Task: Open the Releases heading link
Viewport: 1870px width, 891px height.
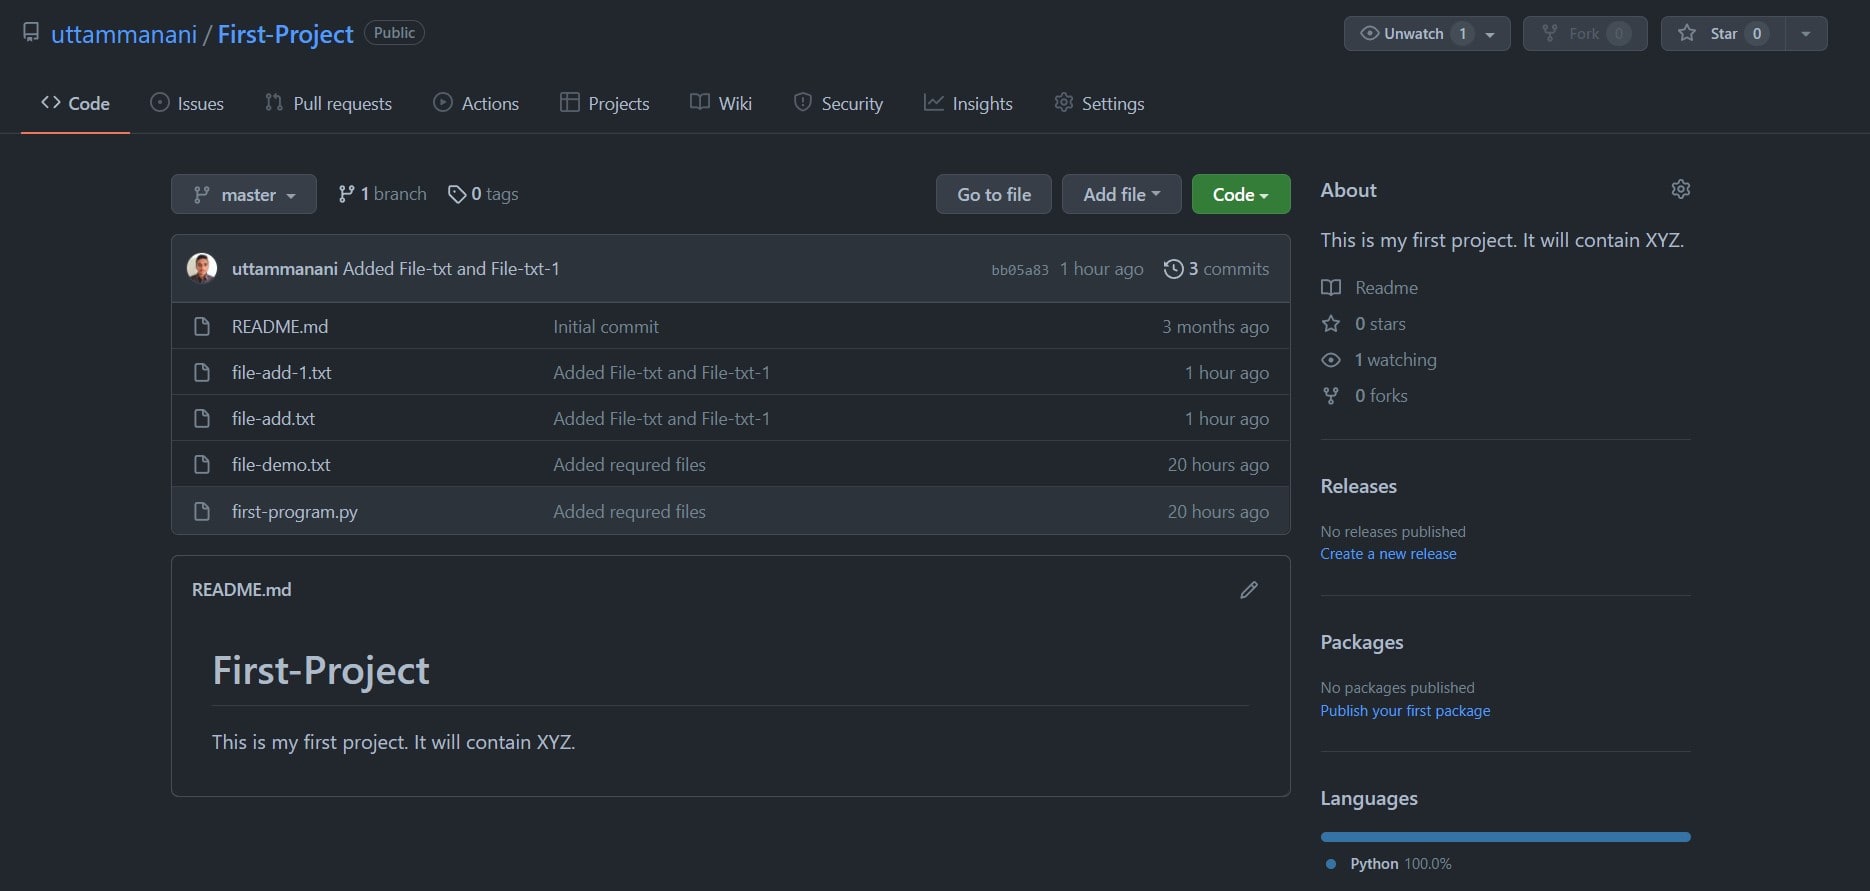Action: pyautogui.click(x=1359, y=486)
